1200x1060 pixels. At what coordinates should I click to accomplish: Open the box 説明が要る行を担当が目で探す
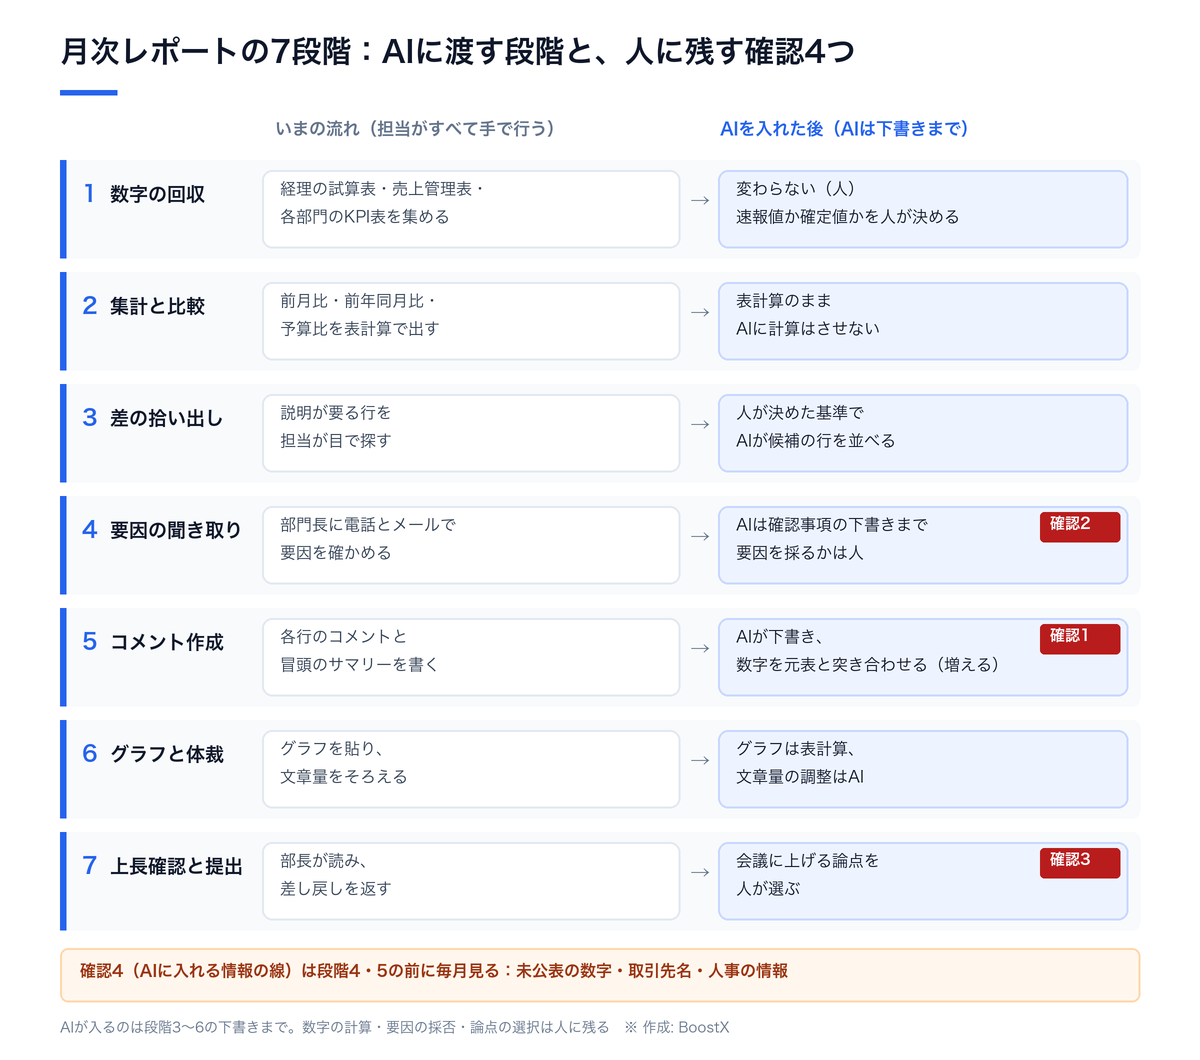click(x=471, y=433)
